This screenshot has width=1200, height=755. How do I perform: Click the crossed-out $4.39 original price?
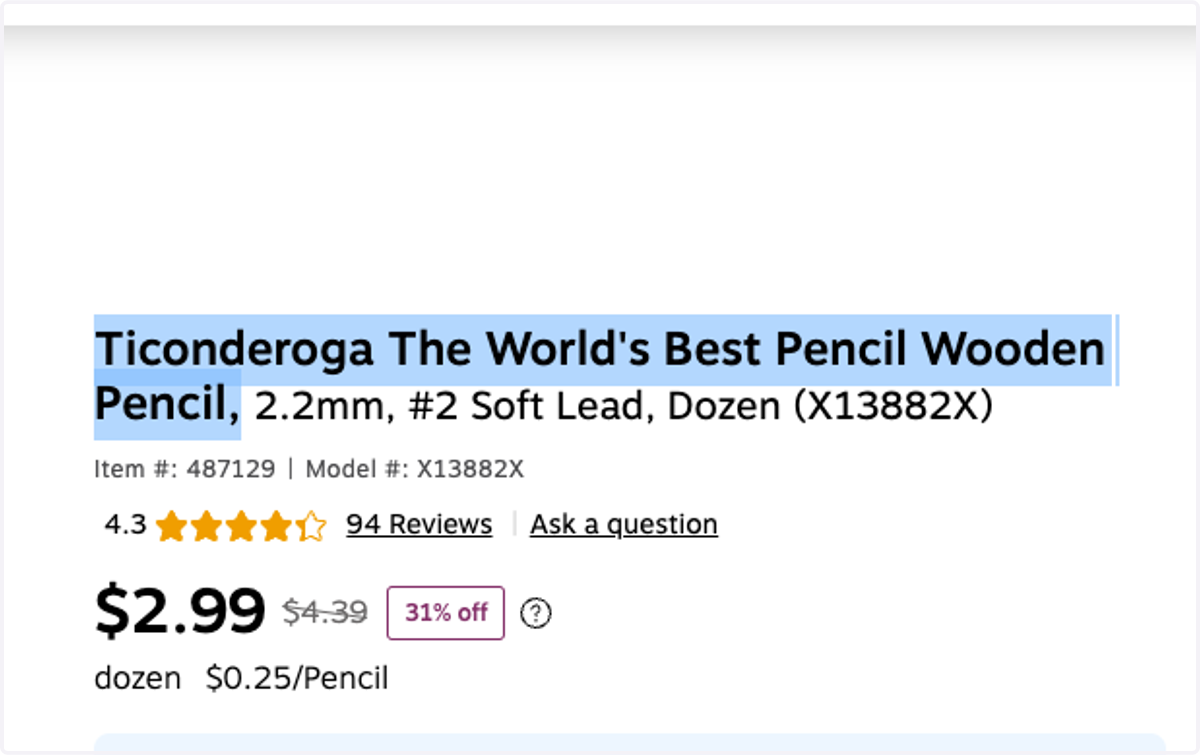(x=325, y=611)
